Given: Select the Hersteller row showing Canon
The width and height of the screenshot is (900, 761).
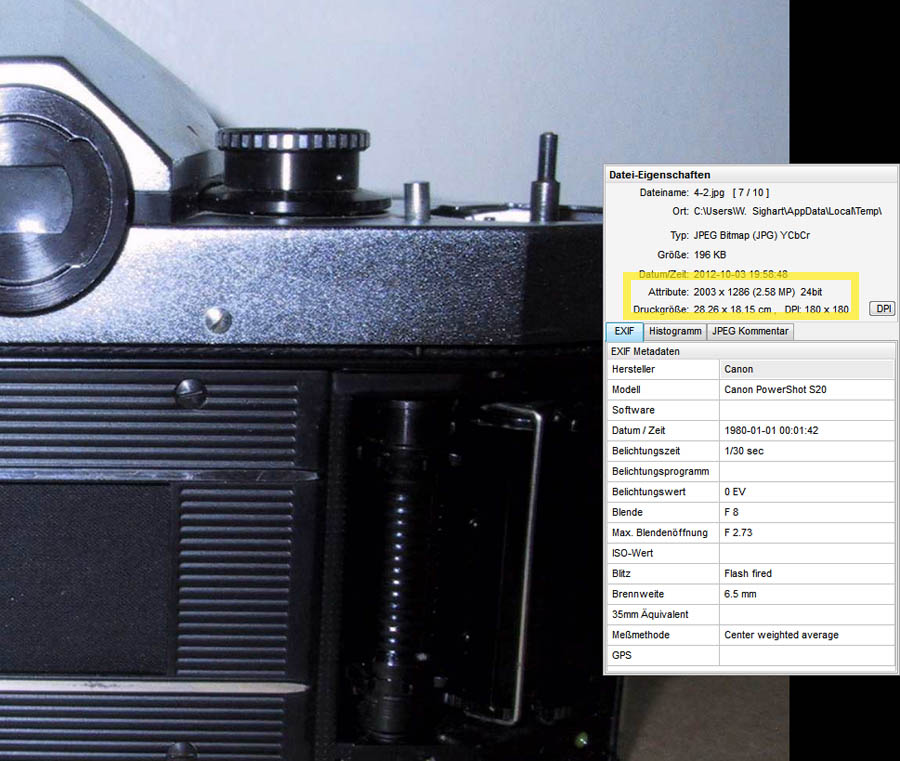Looking at the screenshot, I should point(750,369).
